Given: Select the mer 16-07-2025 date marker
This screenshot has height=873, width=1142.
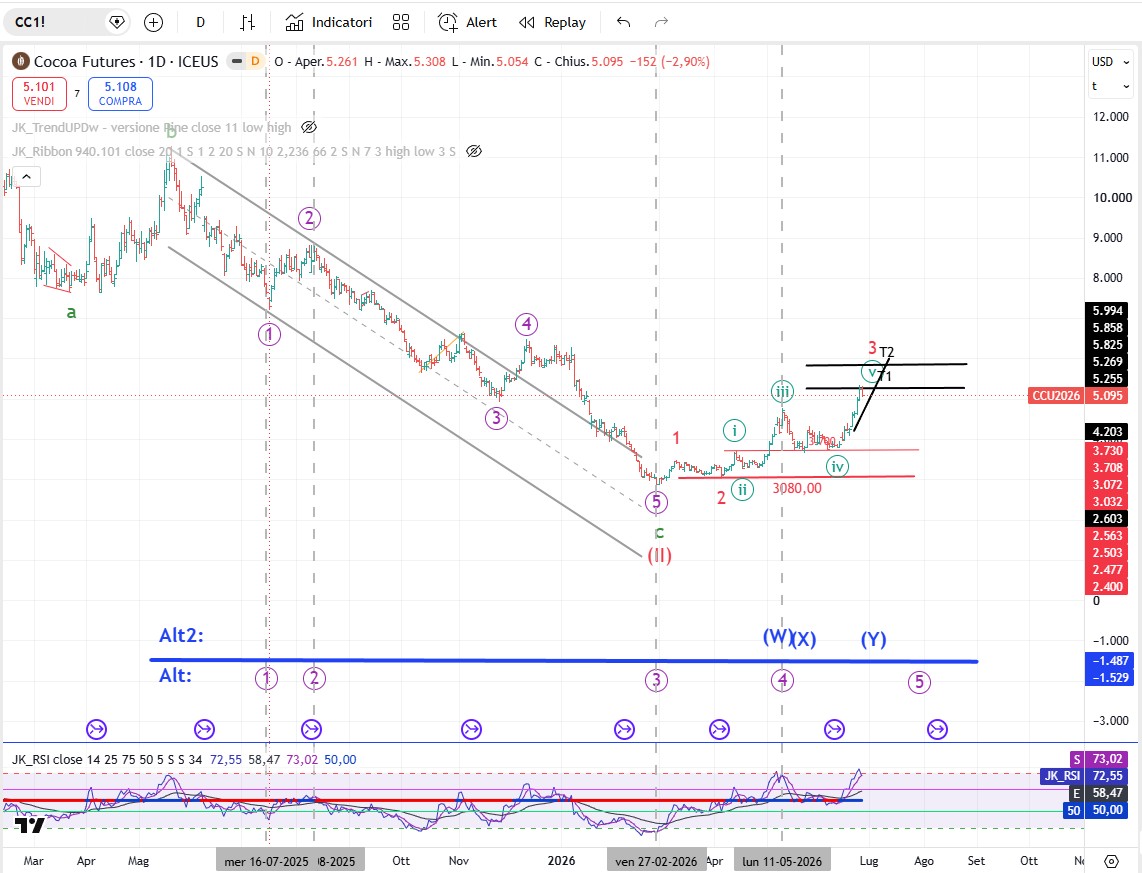Looking at the screenshot, I should (x=267, y=861).
